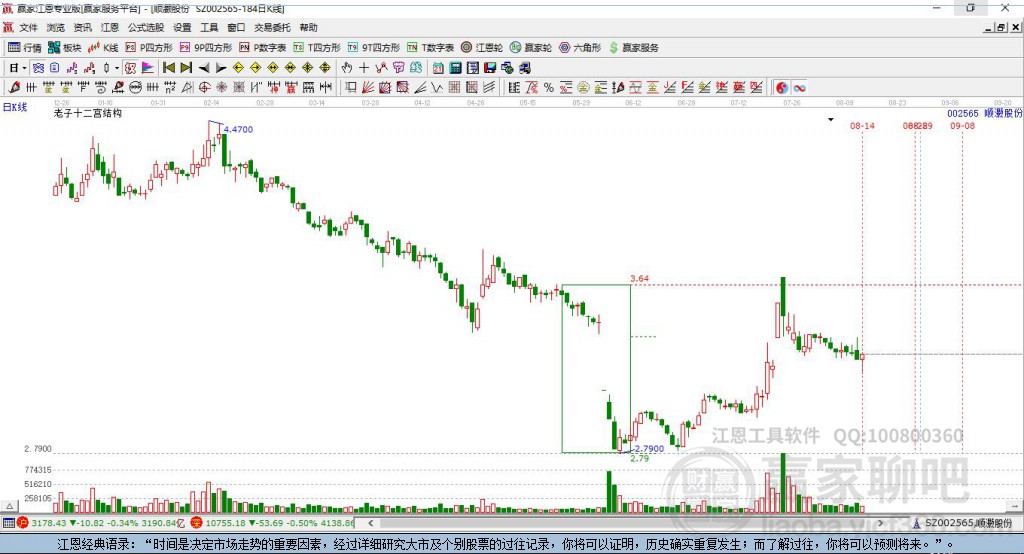This screenshot has width=1024, height=554.
Task: Open the 公式选股 menu
Action: [x=146, y=27]
